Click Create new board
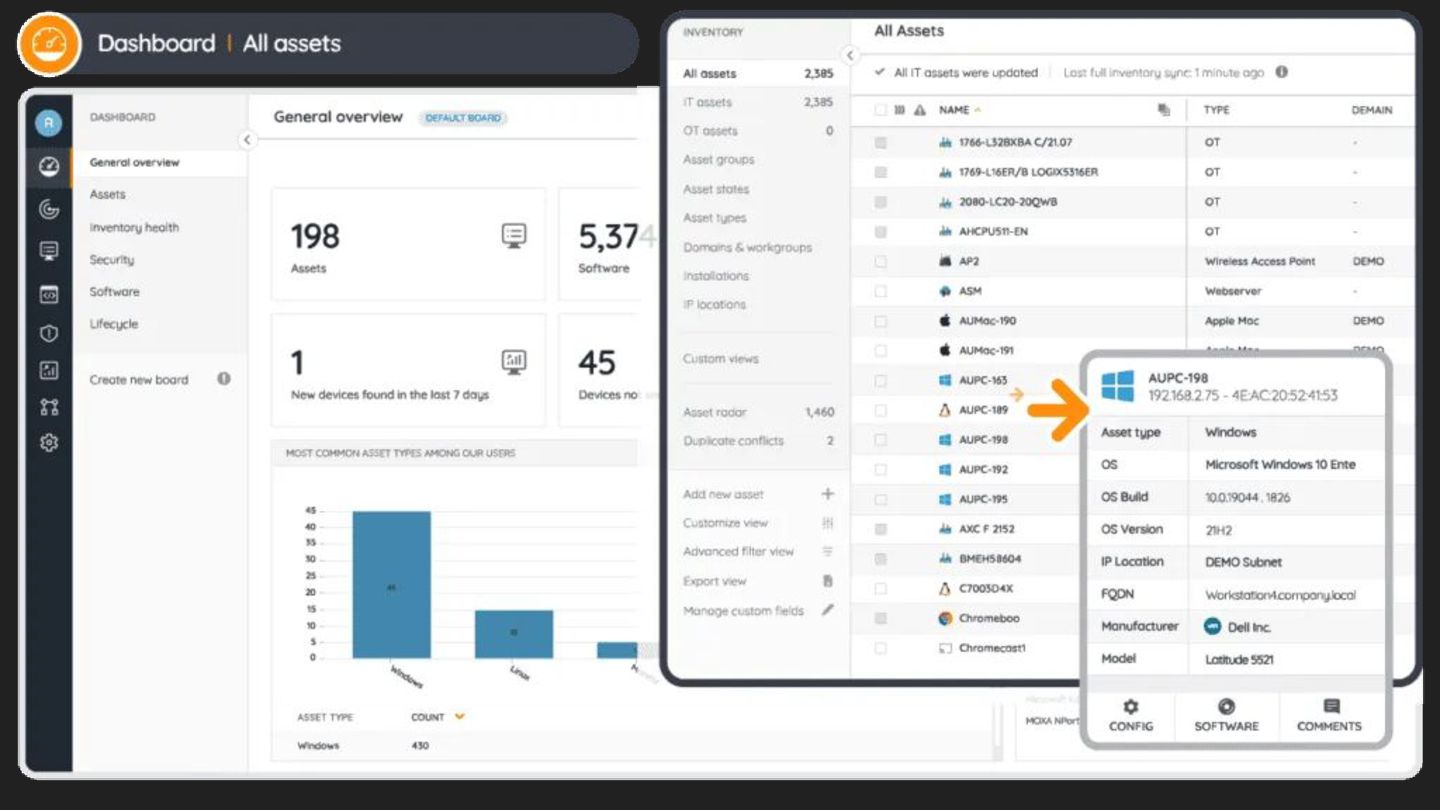1440x810 pixels. pos(139,380)
